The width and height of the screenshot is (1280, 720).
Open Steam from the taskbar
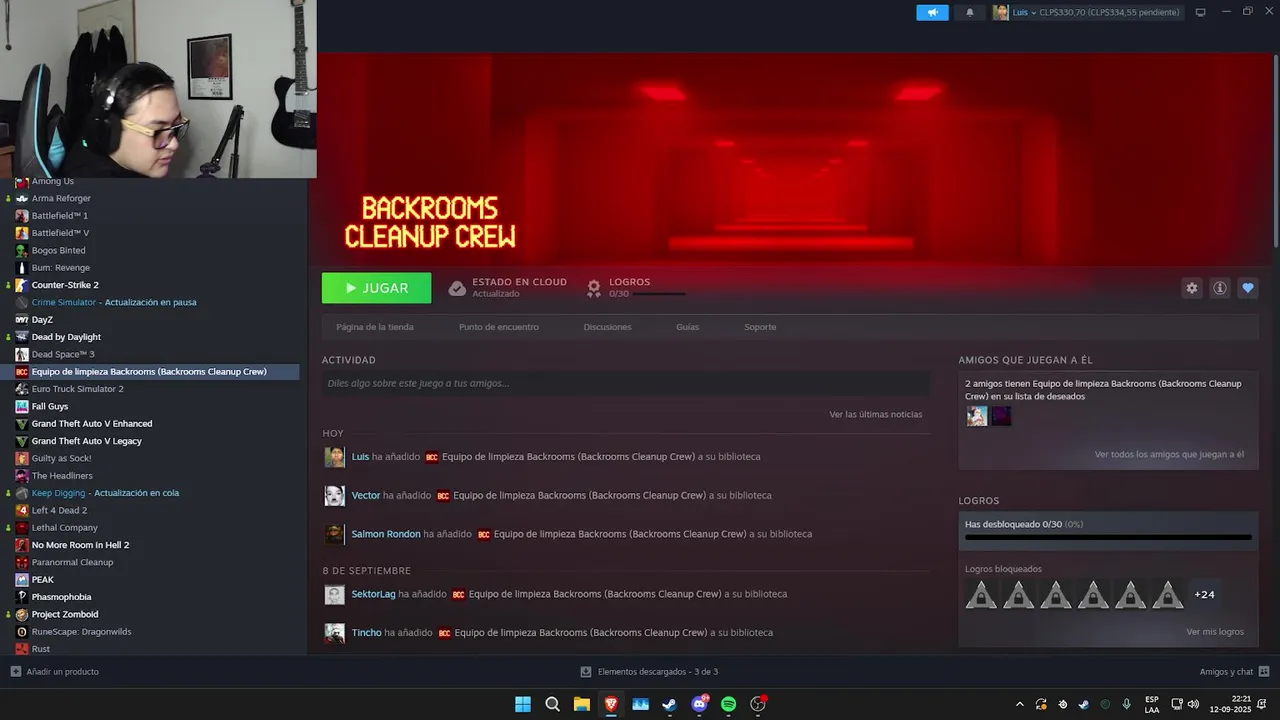tap(670, 704)
